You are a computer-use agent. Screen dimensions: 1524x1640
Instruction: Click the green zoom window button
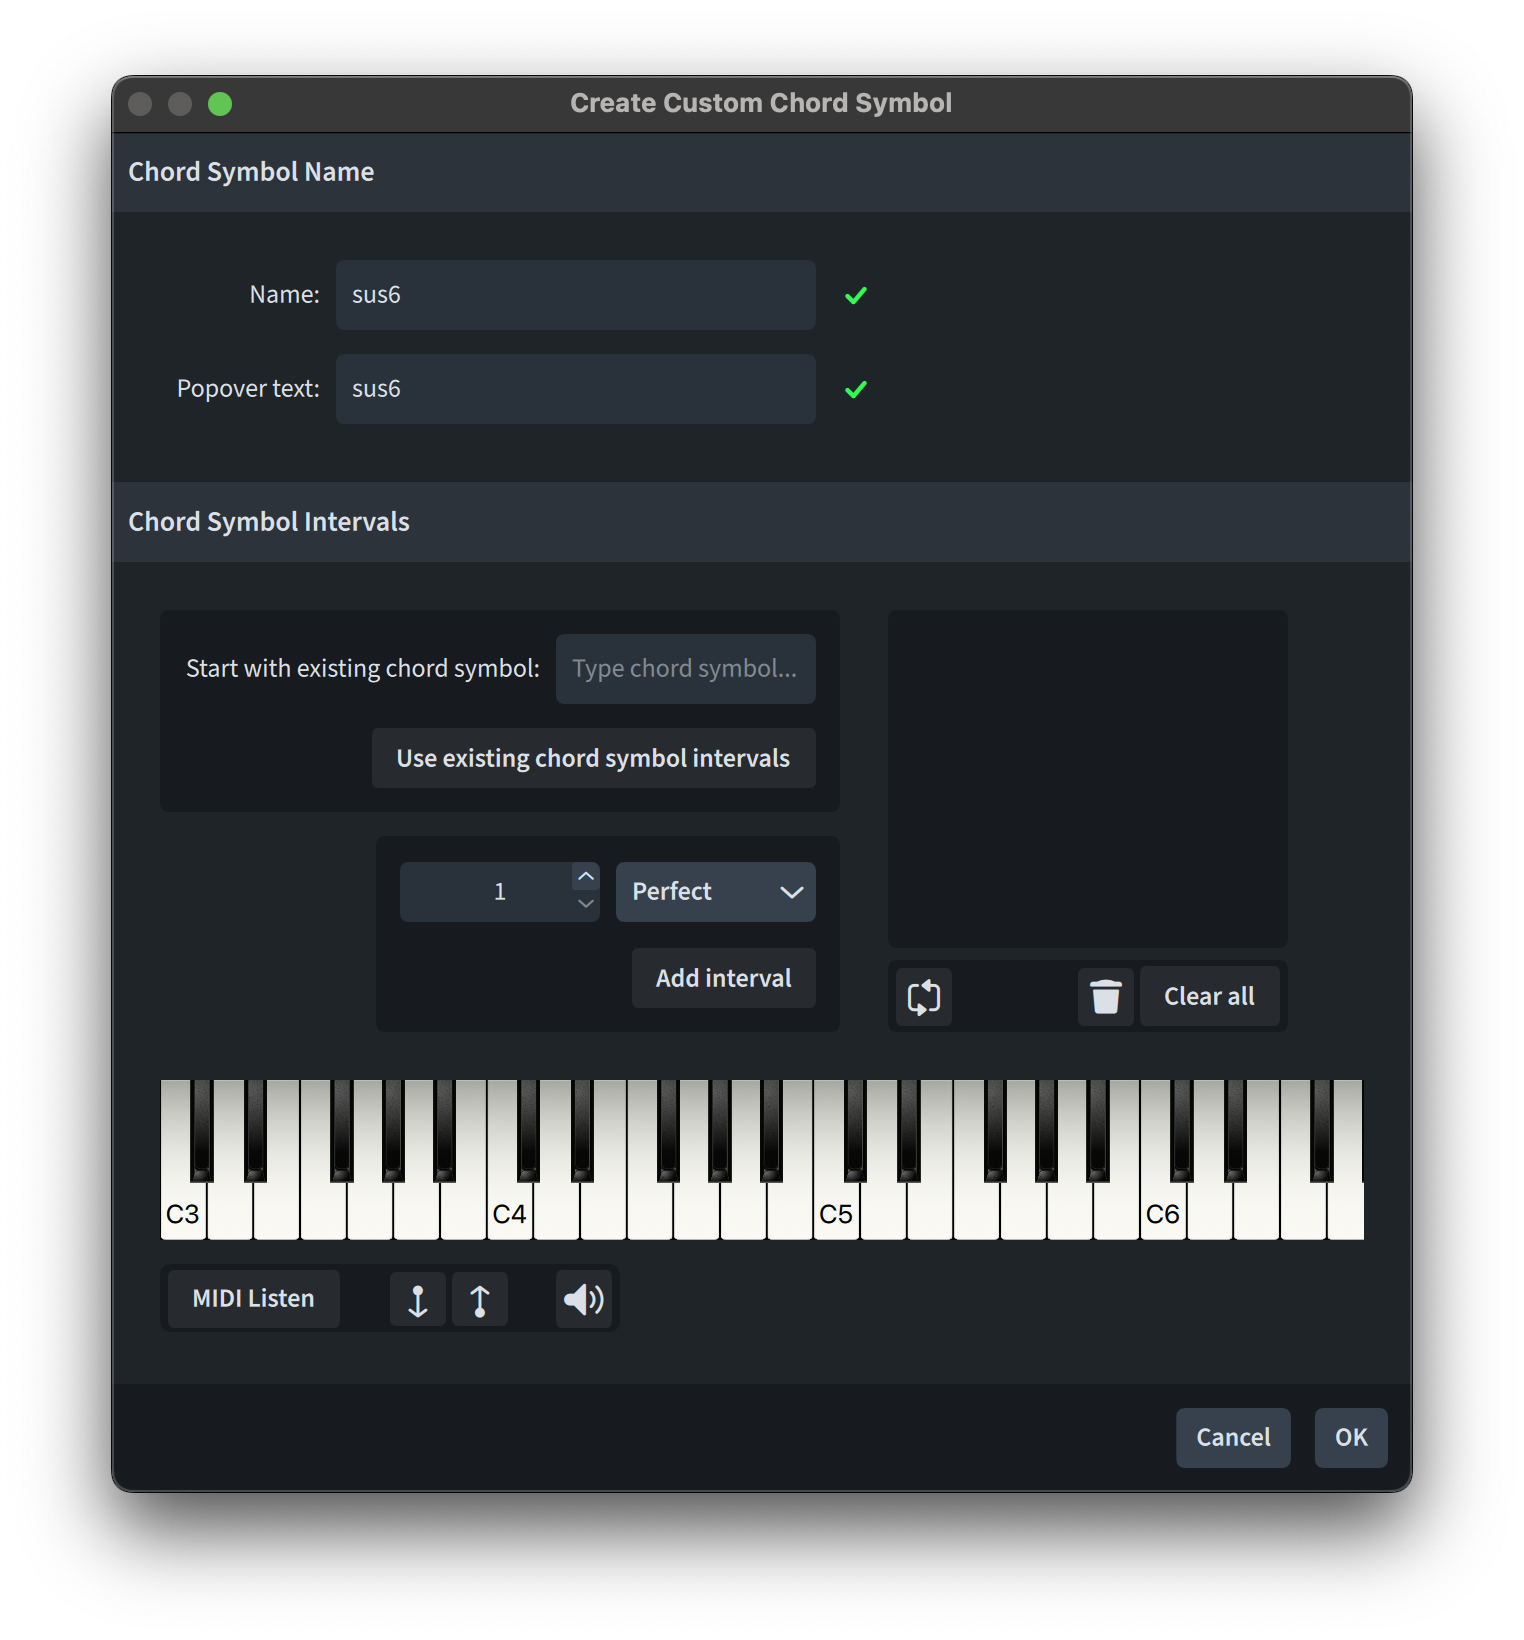pyautogui.click(x=220, y=104)
